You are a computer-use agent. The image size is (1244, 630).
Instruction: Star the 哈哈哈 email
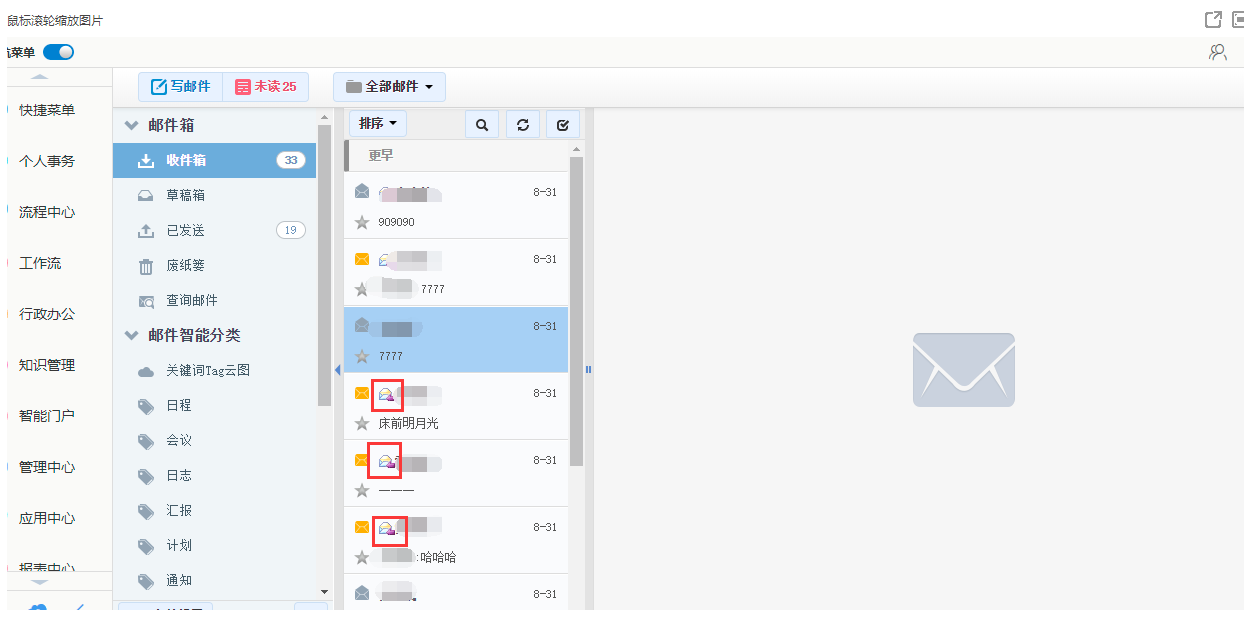(x=362, y=557)
